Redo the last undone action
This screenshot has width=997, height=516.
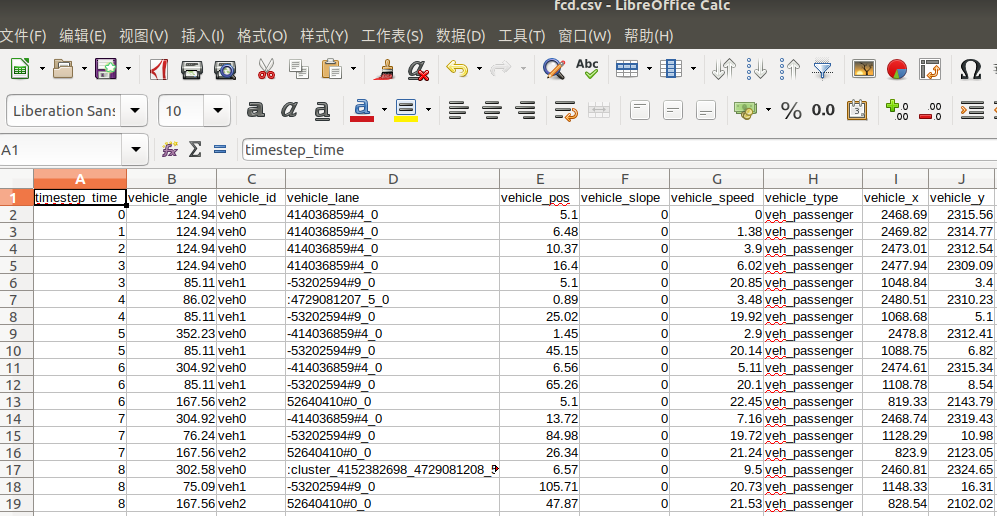[x=501, y=69]
